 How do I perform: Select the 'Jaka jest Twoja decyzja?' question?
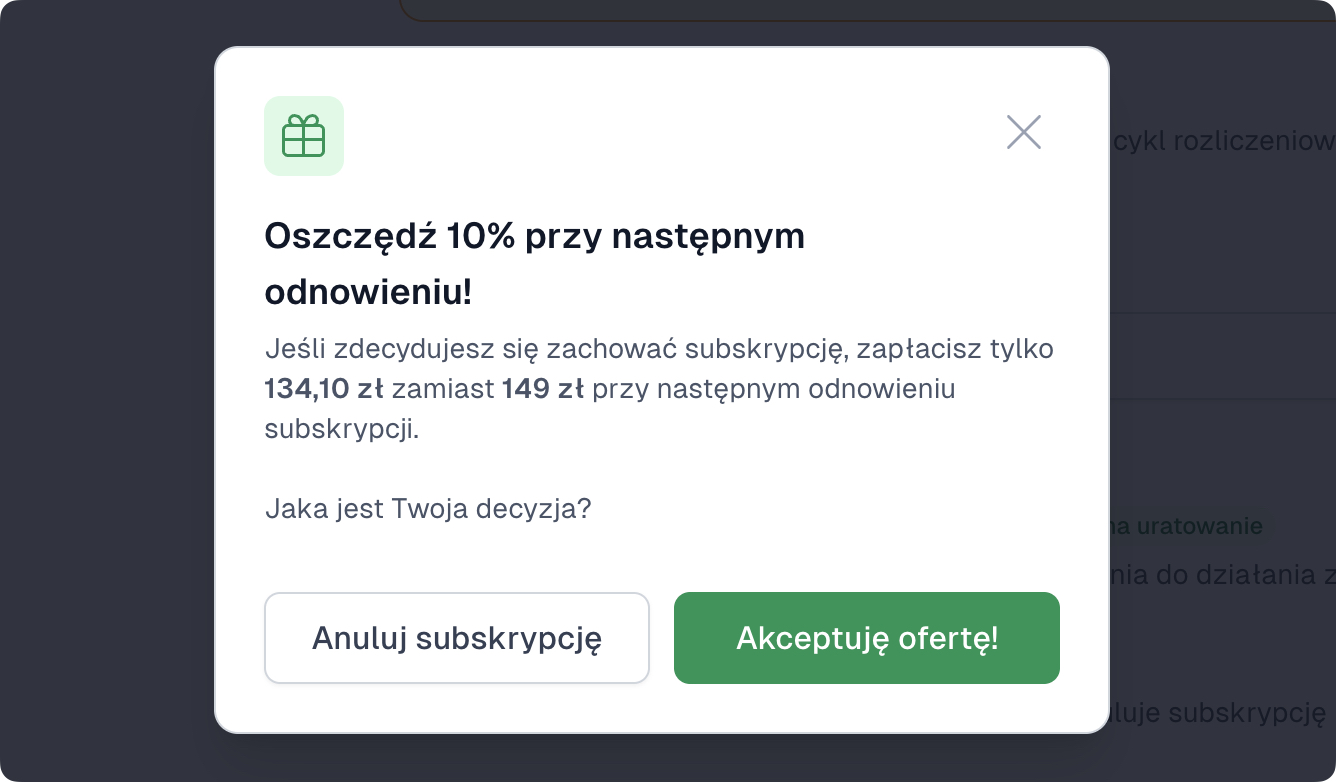click(x=428, y=508)
